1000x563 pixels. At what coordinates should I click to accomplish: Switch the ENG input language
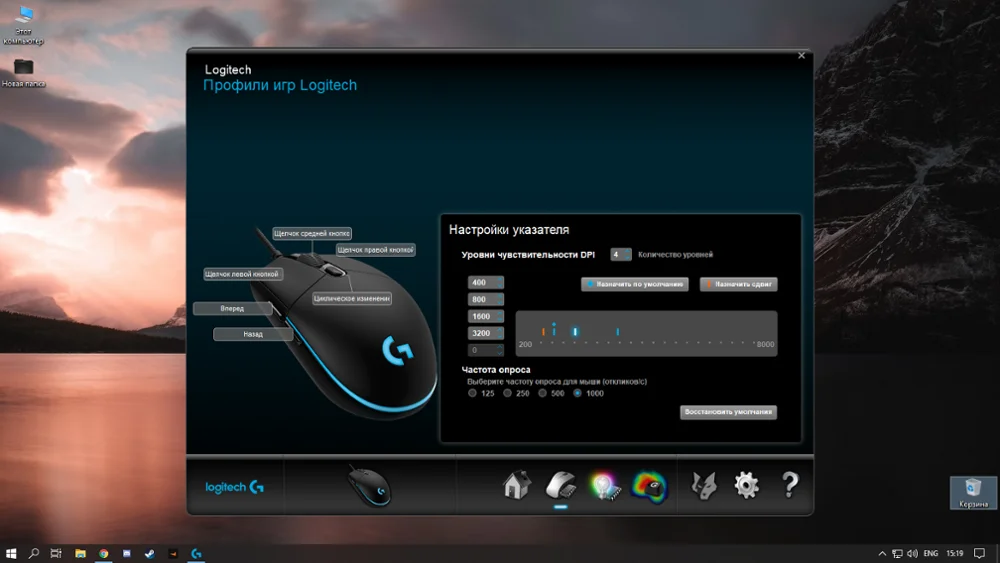[930, 553]
